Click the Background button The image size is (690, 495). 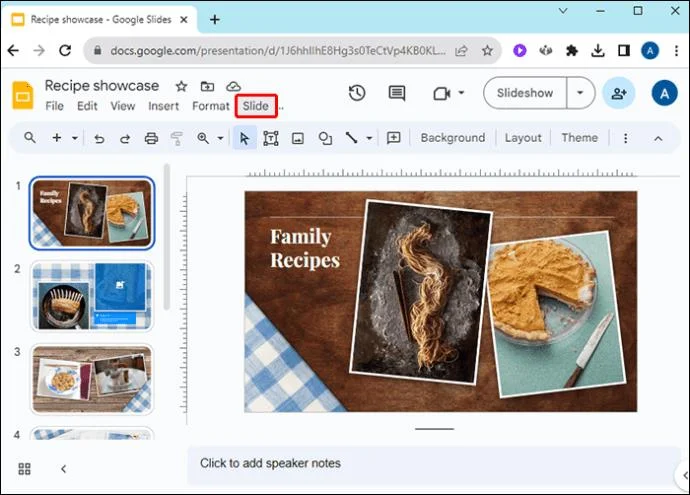(x=453, y=138)
